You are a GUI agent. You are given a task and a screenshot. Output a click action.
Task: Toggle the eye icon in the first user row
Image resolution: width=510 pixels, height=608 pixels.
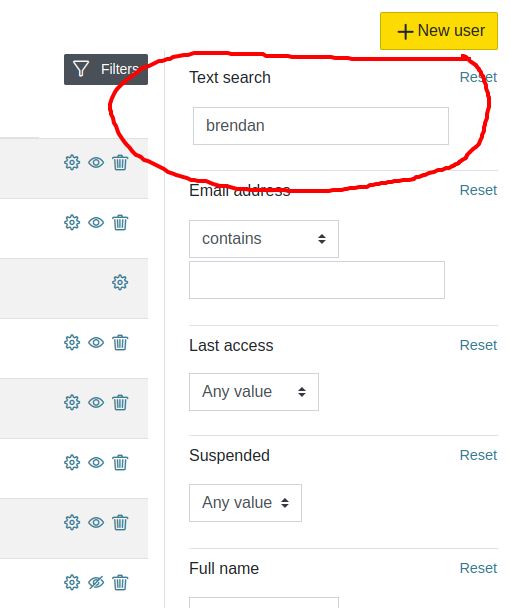96,162
